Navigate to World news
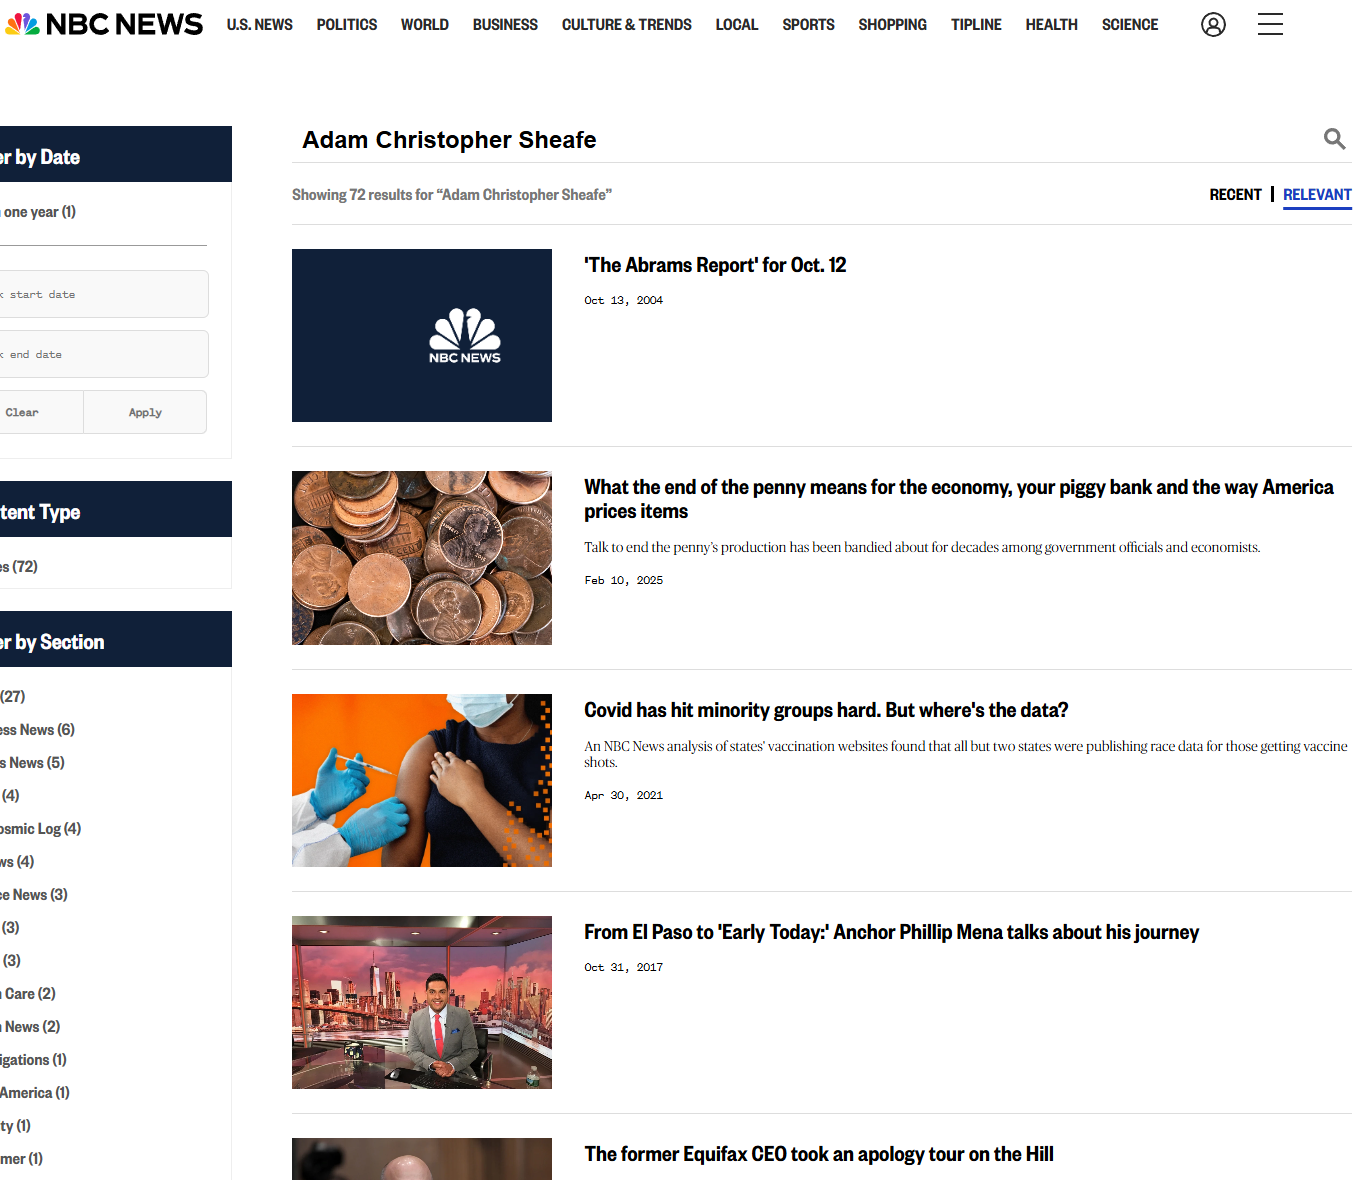The width and height of the screenshot is (1371, 1180). (425, 24)
